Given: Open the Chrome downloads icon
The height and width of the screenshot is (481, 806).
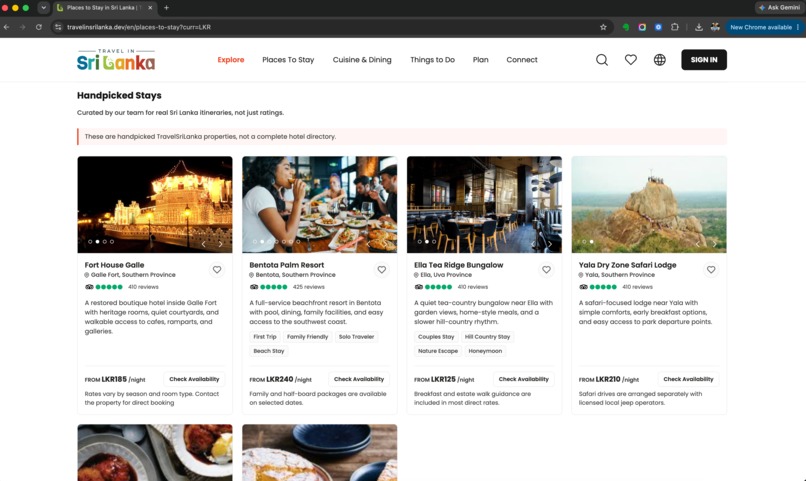Looking at the screenshot, I should pyautogui.click(x=699, y=27).
